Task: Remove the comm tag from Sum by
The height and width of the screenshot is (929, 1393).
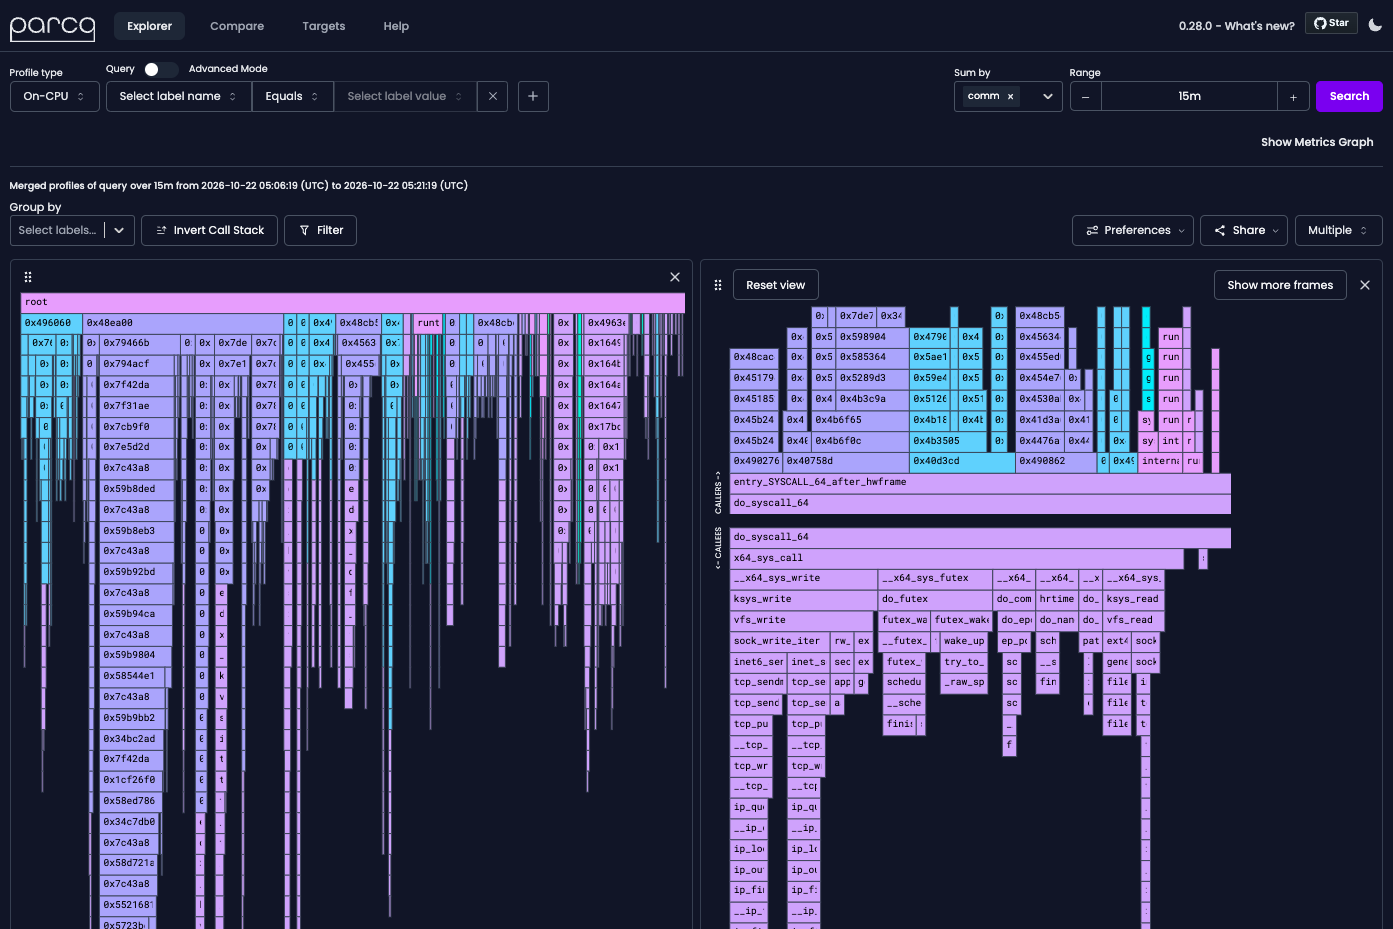Action: (1010, 96)
